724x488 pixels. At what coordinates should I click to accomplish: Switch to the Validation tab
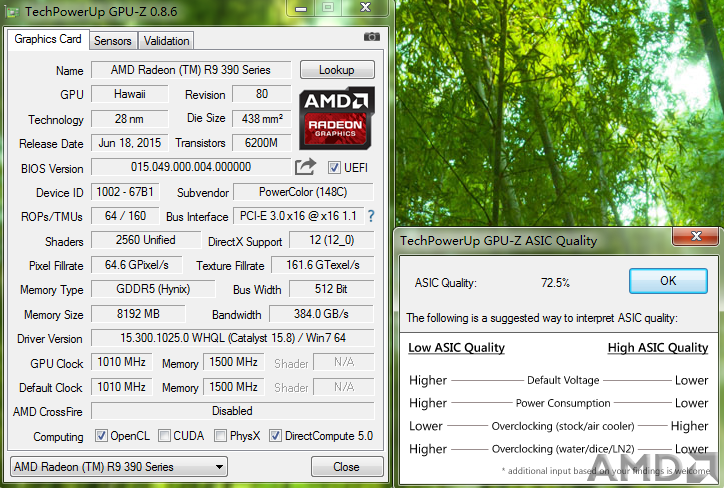(x=166, y=41)
